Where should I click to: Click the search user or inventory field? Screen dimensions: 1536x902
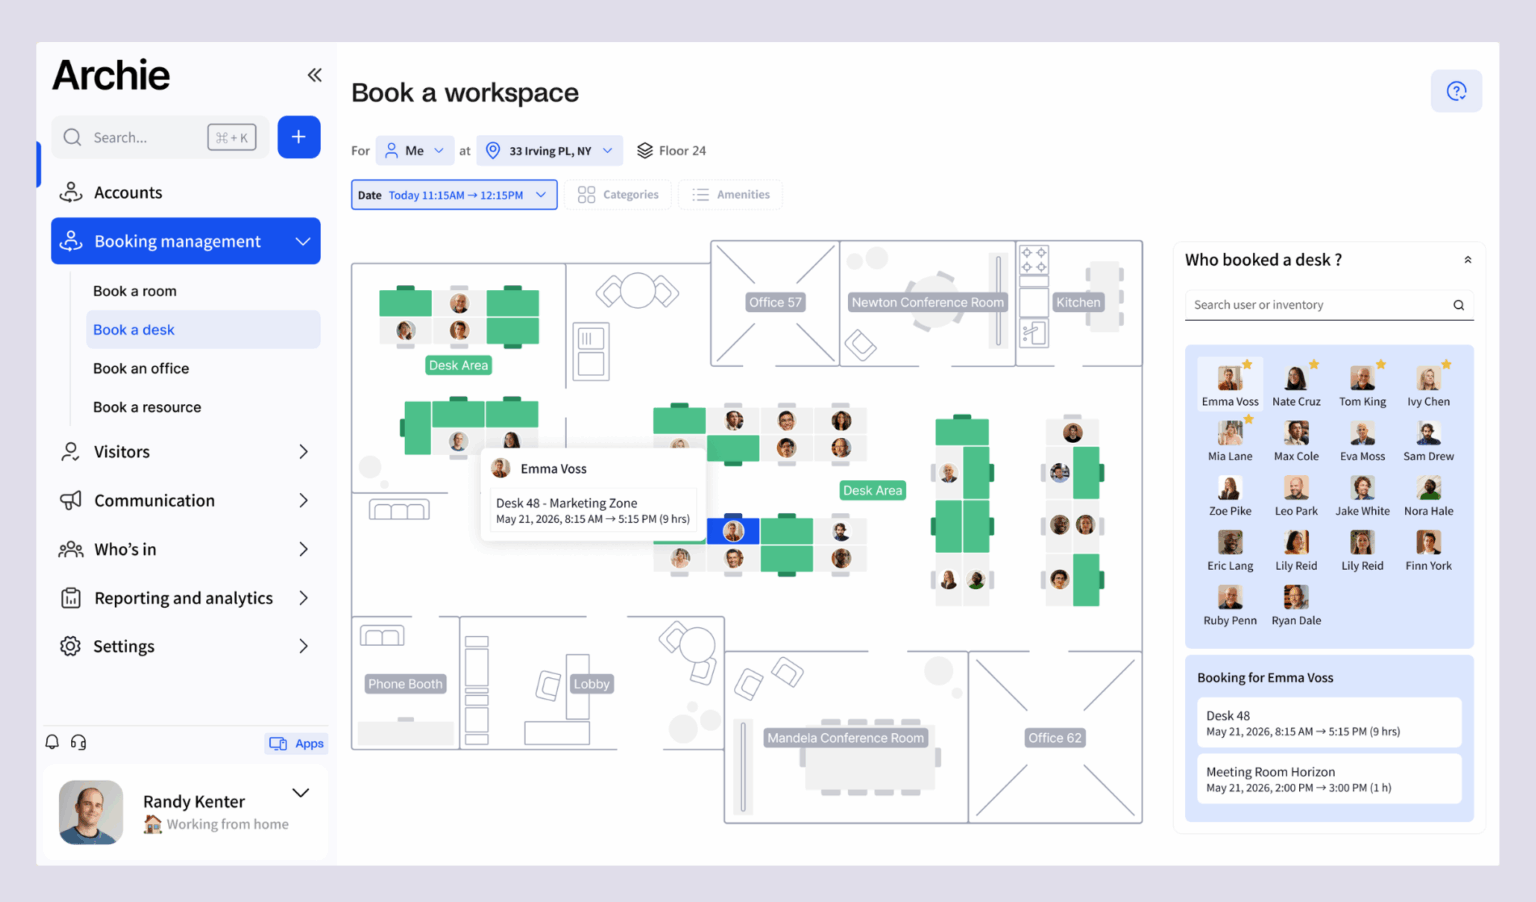[1315, 304]
